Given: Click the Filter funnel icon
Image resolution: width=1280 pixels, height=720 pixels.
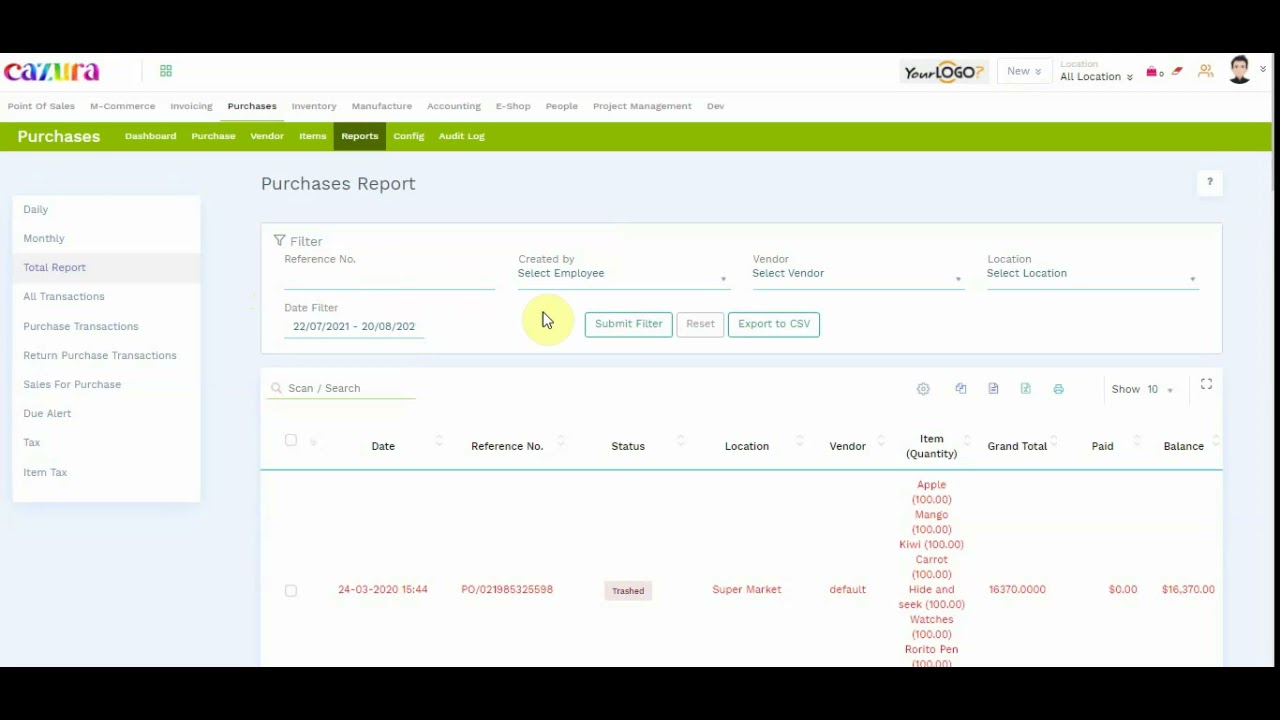Looking at the screenshot, I should click(x=280, y=241).
